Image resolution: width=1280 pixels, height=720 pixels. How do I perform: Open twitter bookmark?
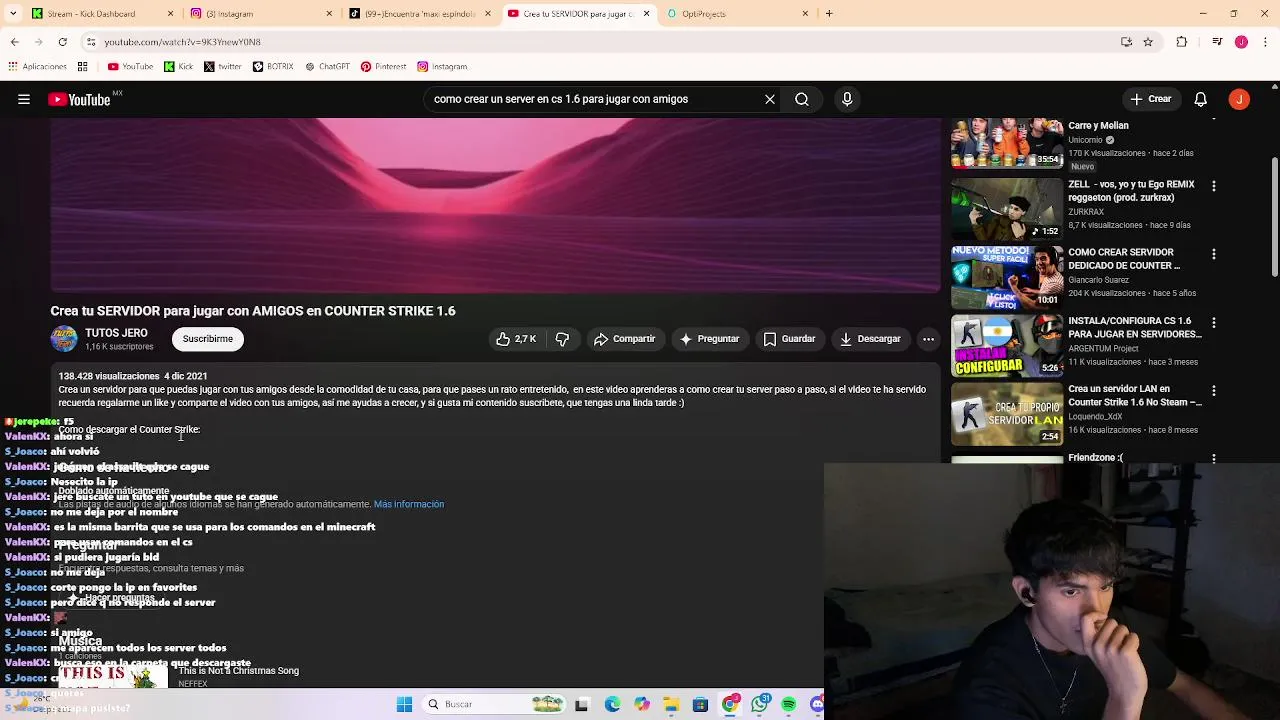(223, 67)
